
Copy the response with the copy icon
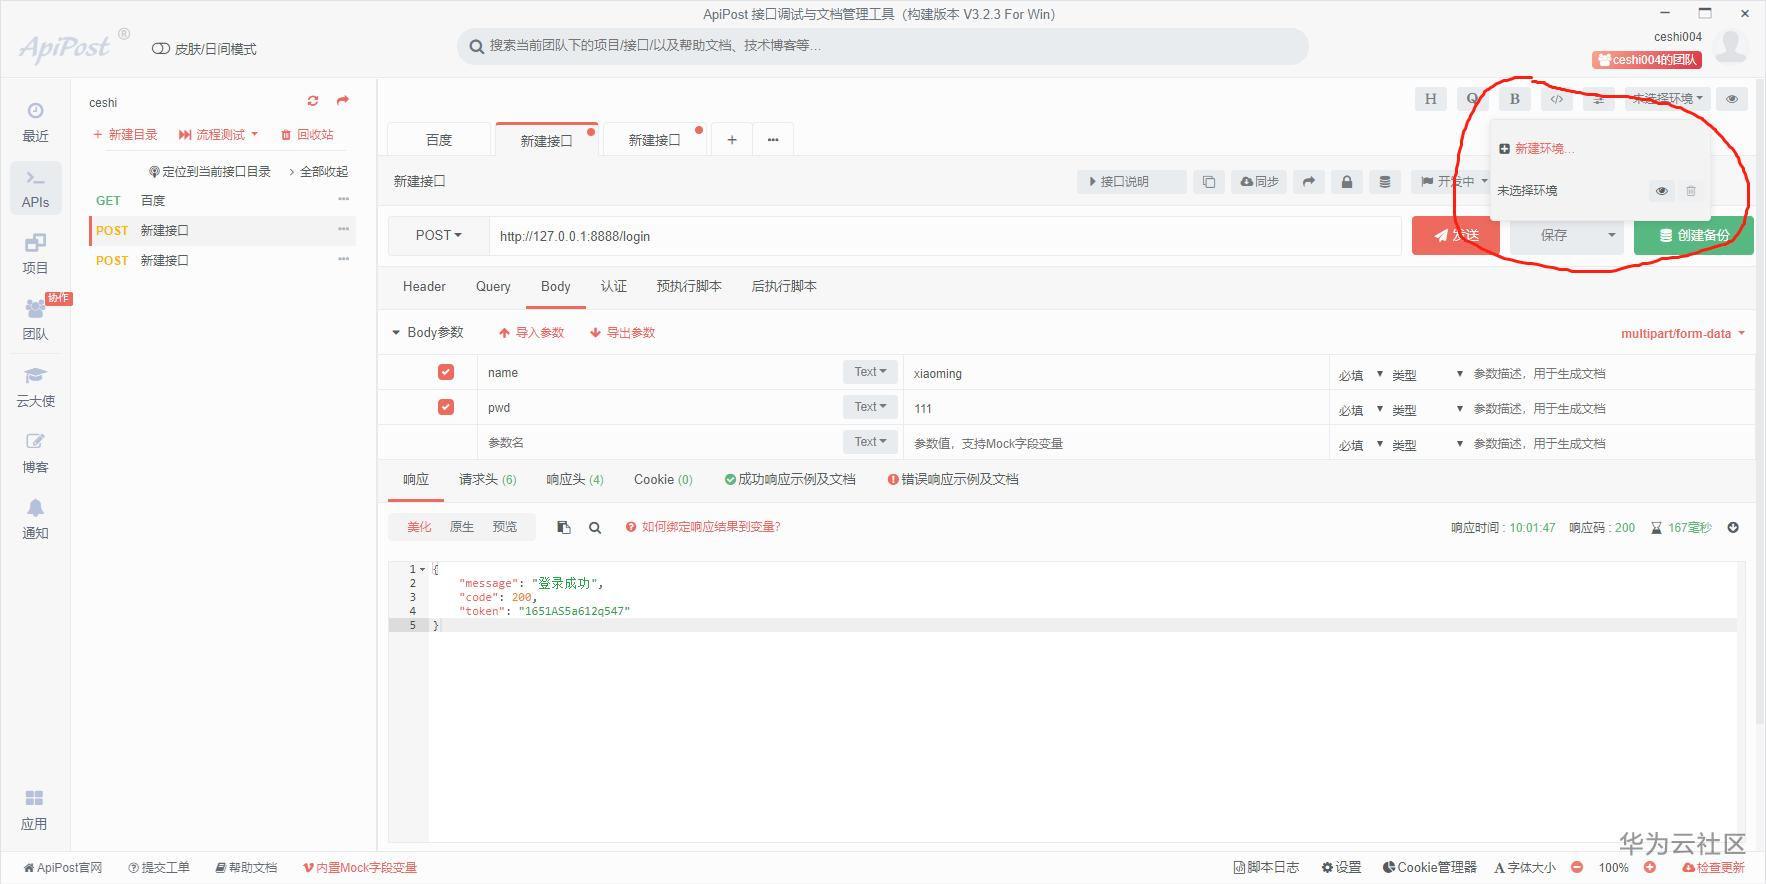563,527
